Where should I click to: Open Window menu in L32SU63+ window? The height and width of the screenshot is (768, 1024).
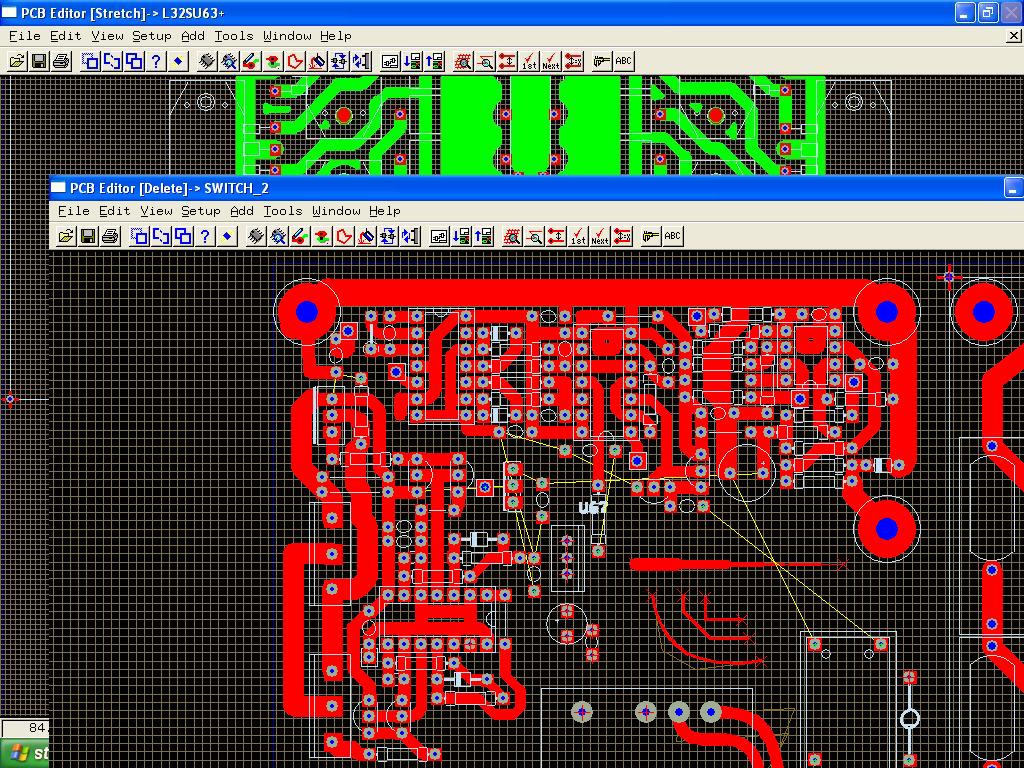pos(287,36)
